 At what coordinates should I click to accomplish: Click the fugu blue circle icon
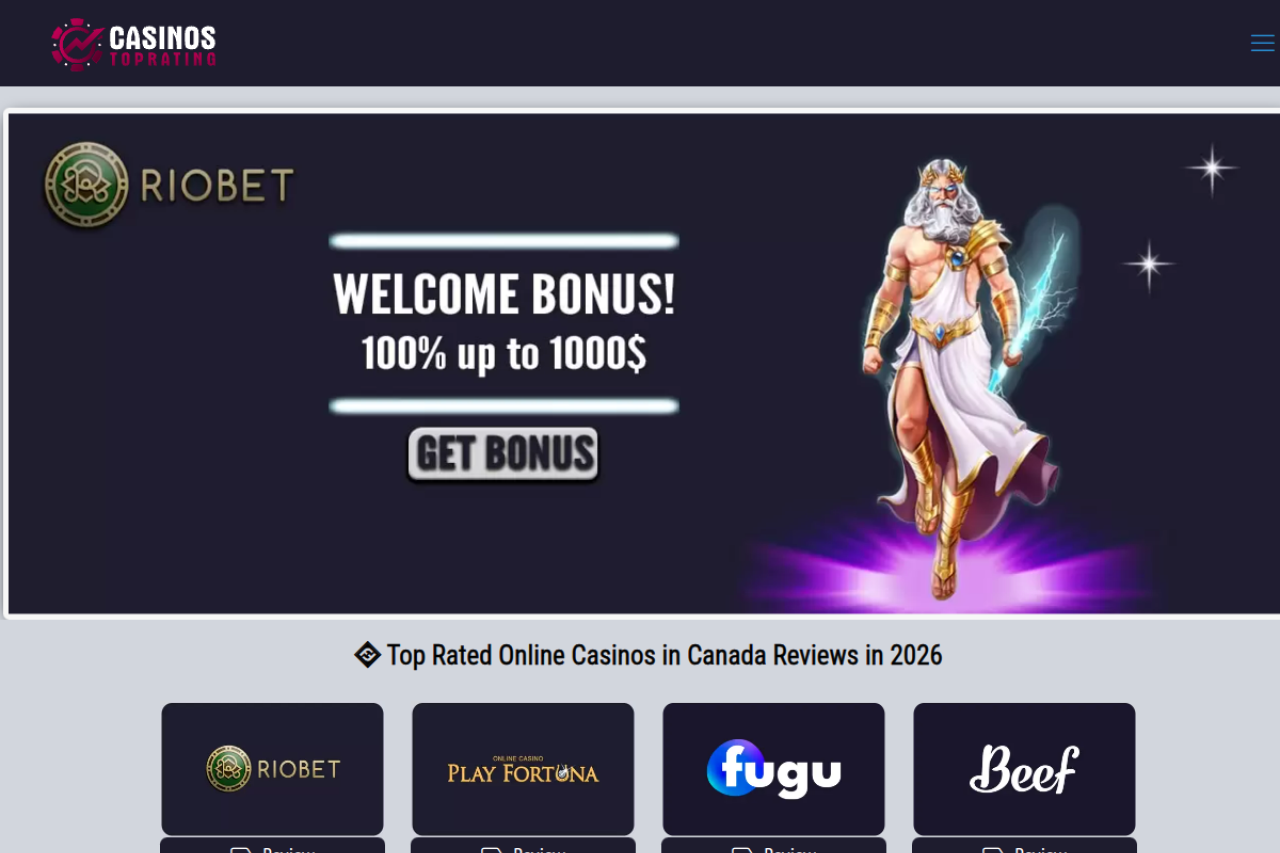735,768
